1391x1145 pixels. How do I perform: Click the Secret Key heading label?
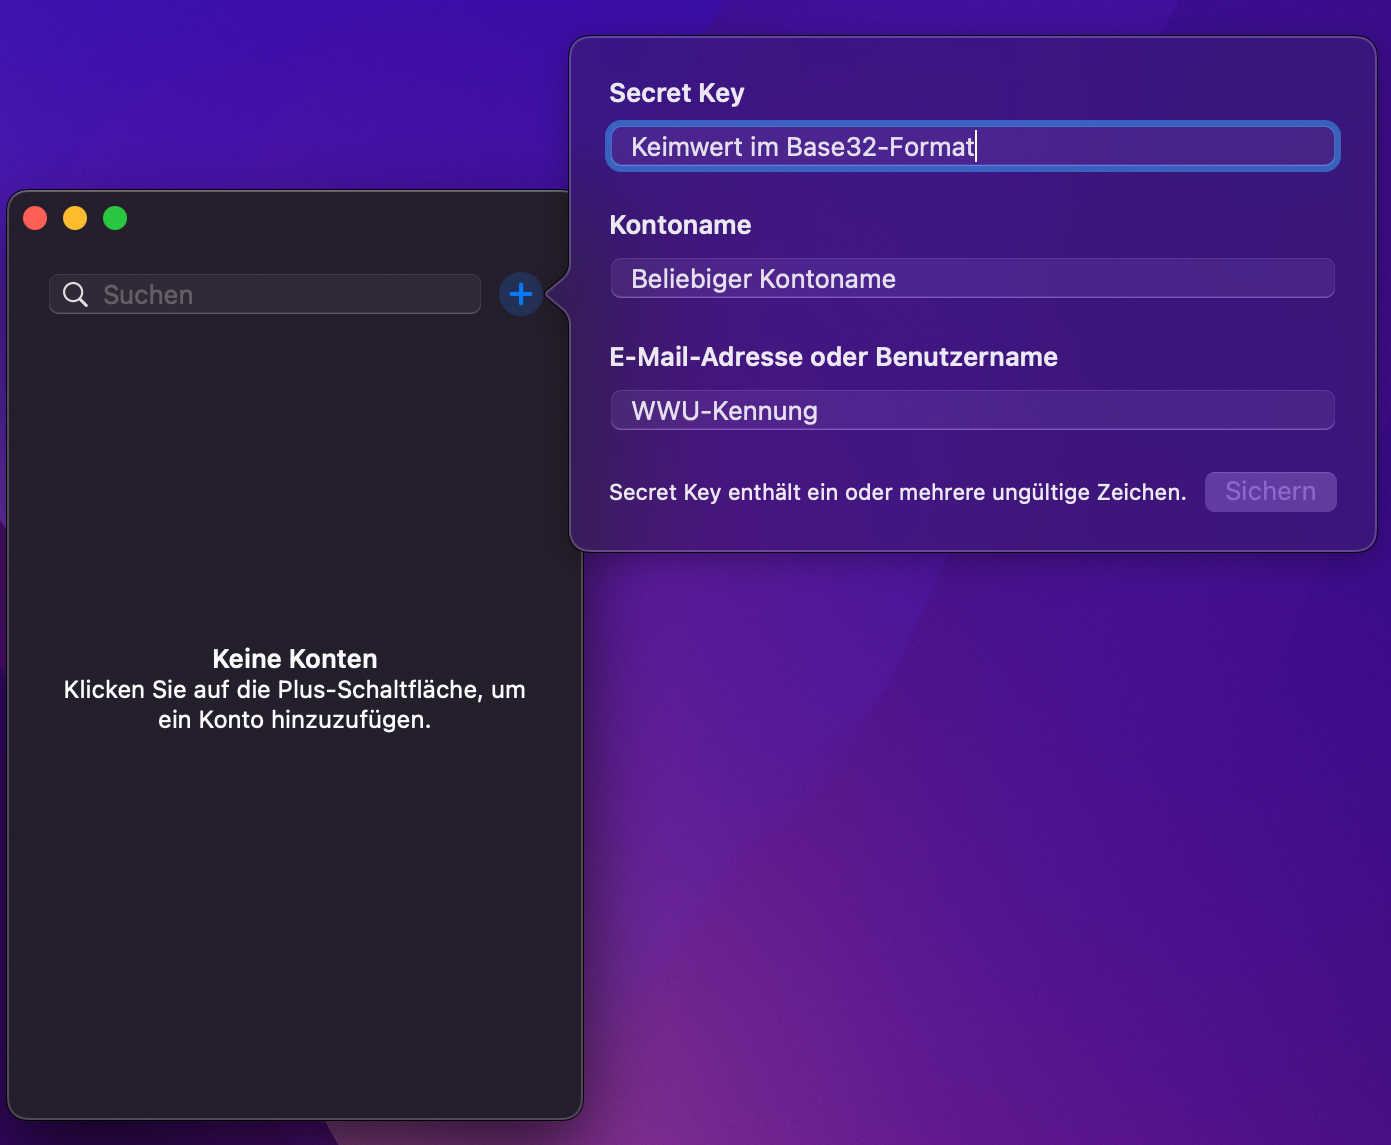point(677,93)
